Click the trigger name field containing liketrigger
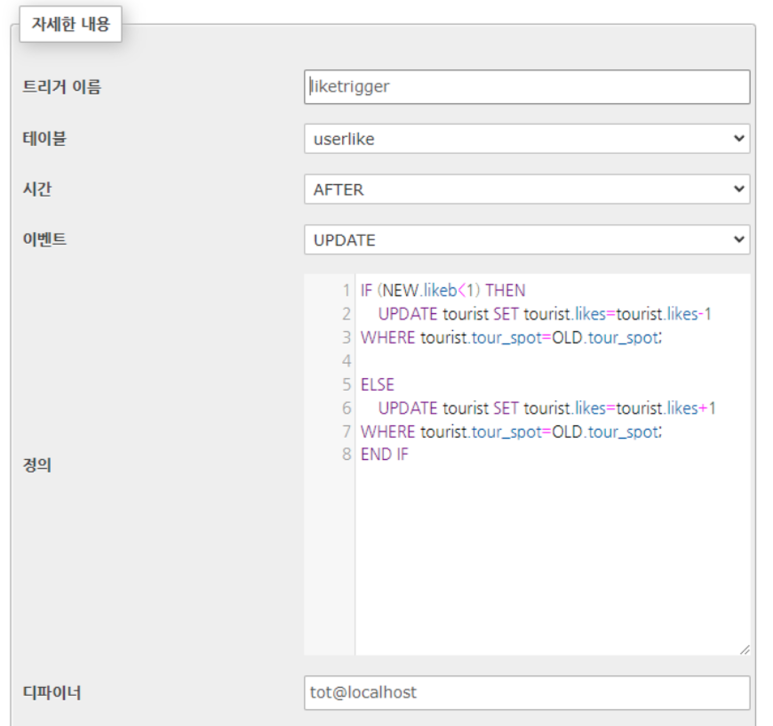 tap(527, 87)
